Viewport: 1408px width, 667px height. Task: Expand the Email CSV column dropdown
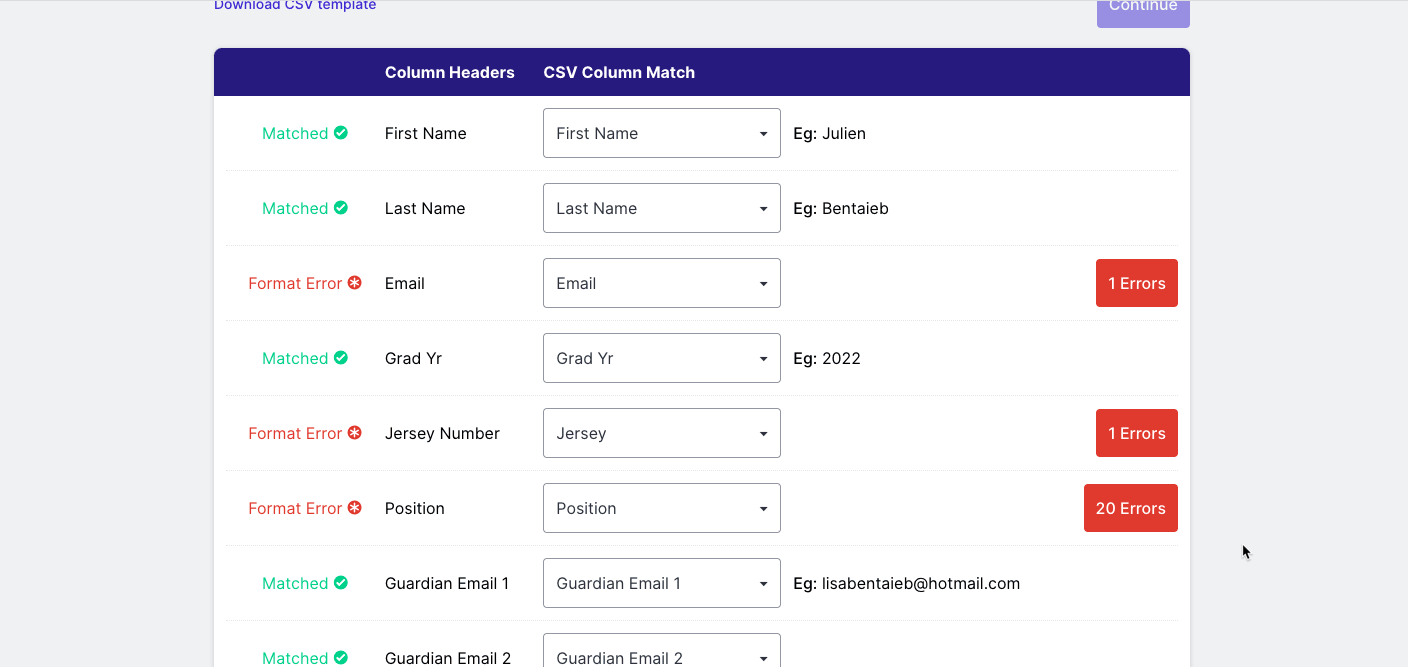662,283
